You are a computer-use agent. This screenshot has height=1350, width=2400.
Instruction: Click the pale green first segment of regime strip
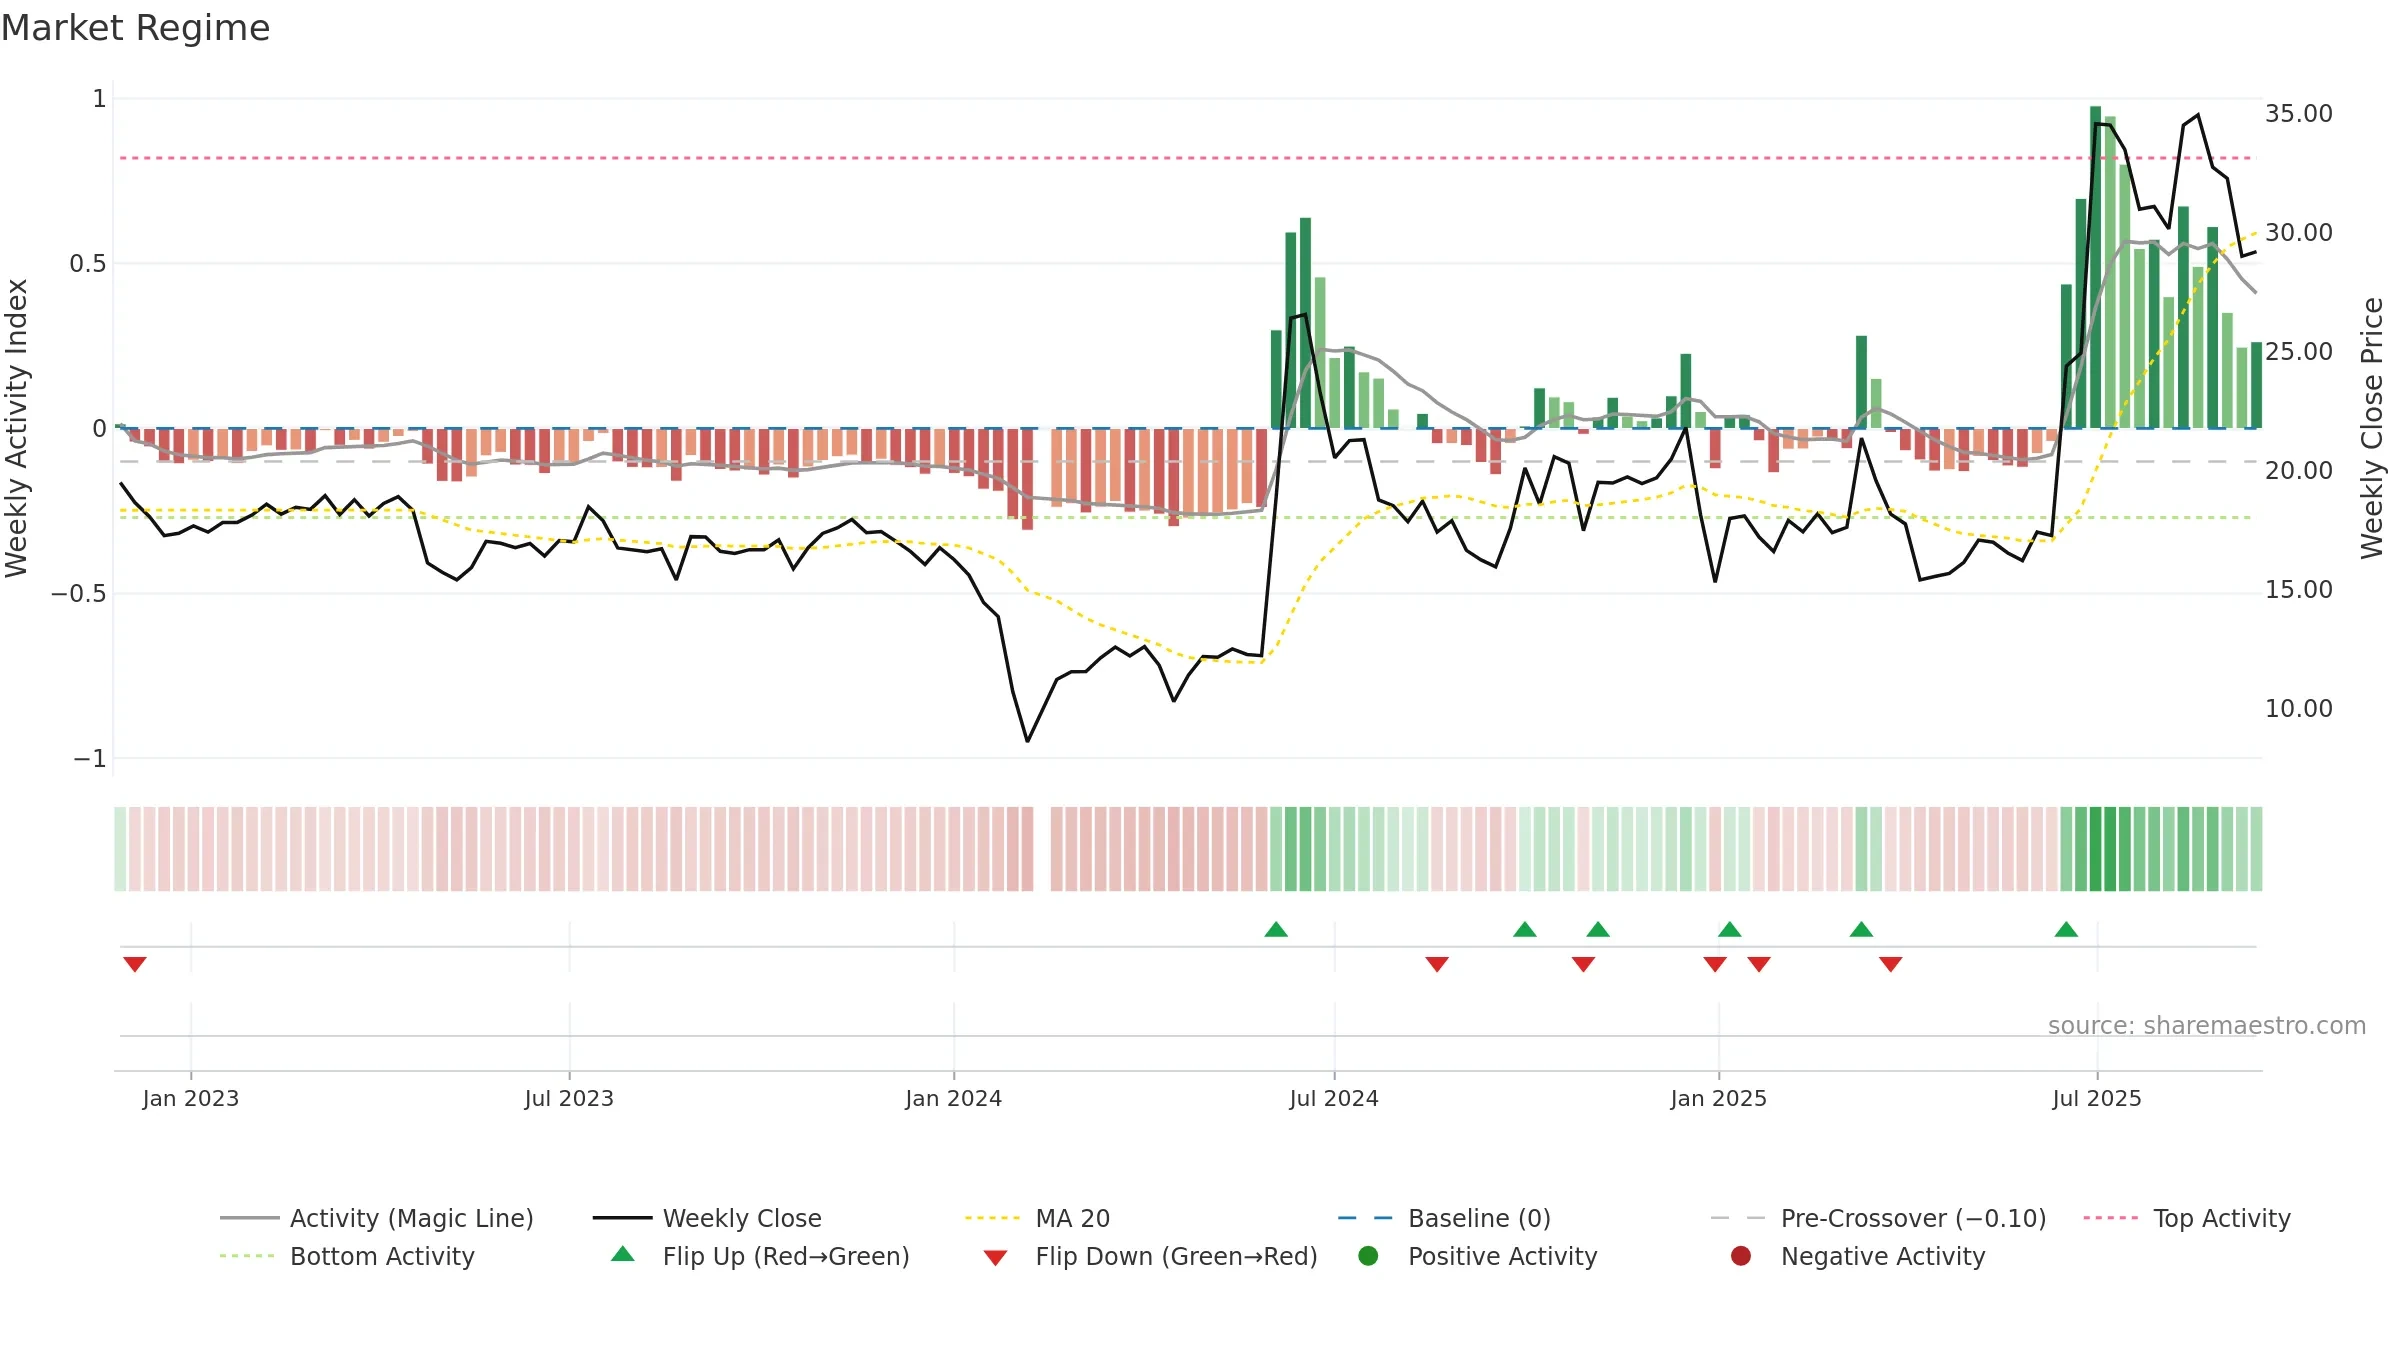[x=120, y=849]
